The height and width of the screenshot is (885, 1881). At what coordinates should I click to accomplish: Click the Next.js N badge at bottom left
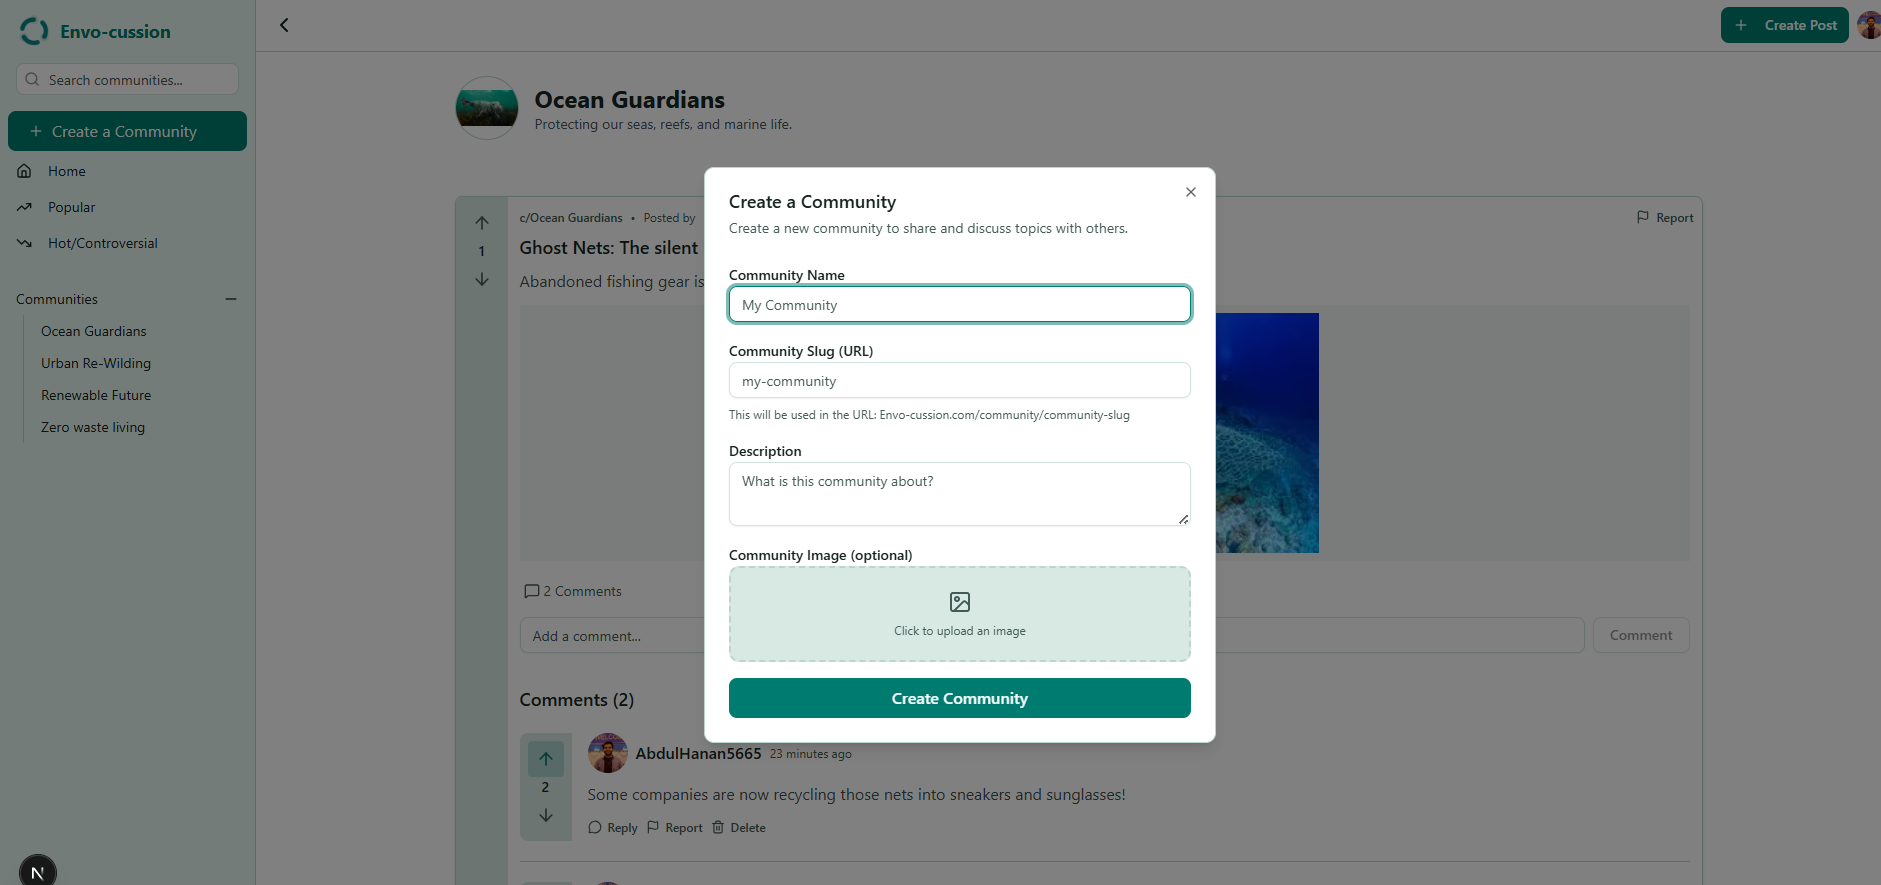pyautogui.click(x=38, y=872)
